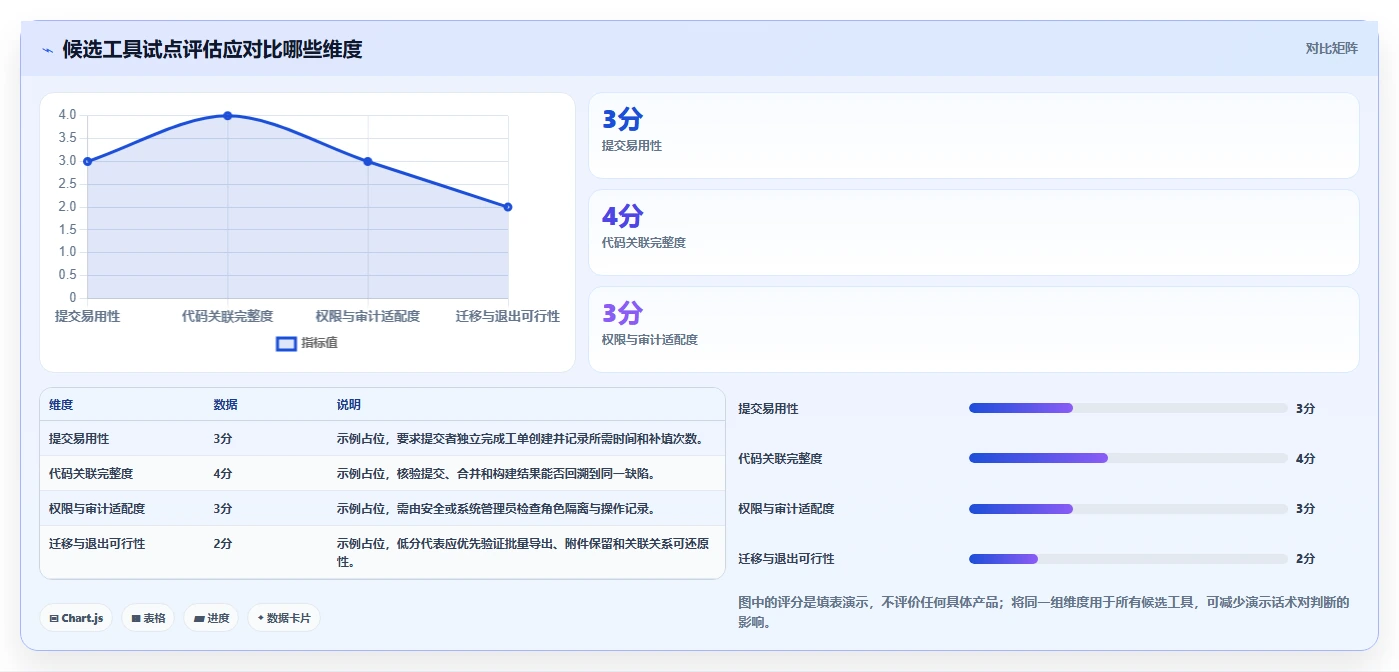This screenshot has width=1399, height=672.
Task: Click the 2分 value in the table
Action: click(x=222, y=543)
